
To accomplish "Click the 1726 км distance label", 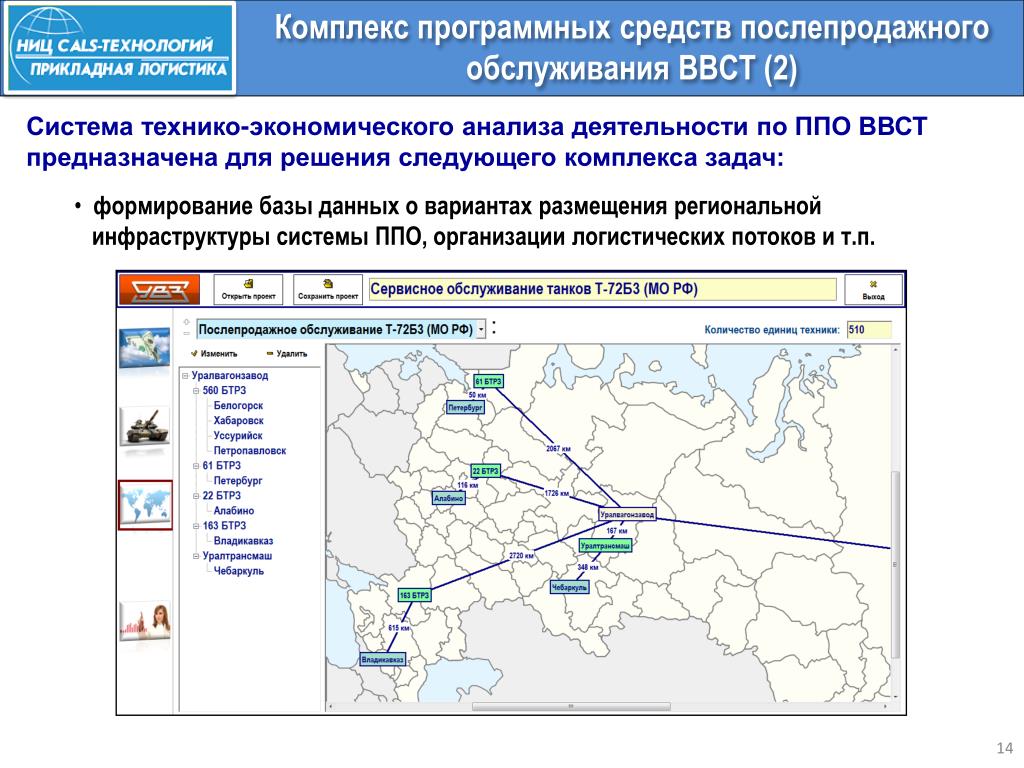I will coord(556,493).
